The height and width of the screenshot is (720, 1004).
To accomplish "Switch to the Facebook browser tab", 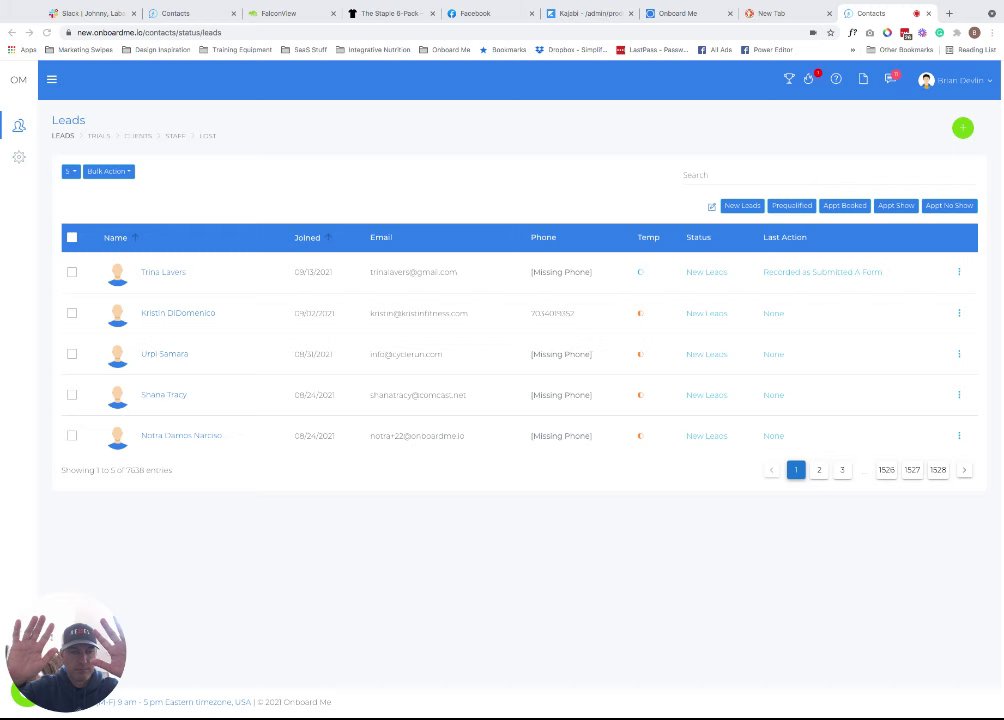I will 490,13.
